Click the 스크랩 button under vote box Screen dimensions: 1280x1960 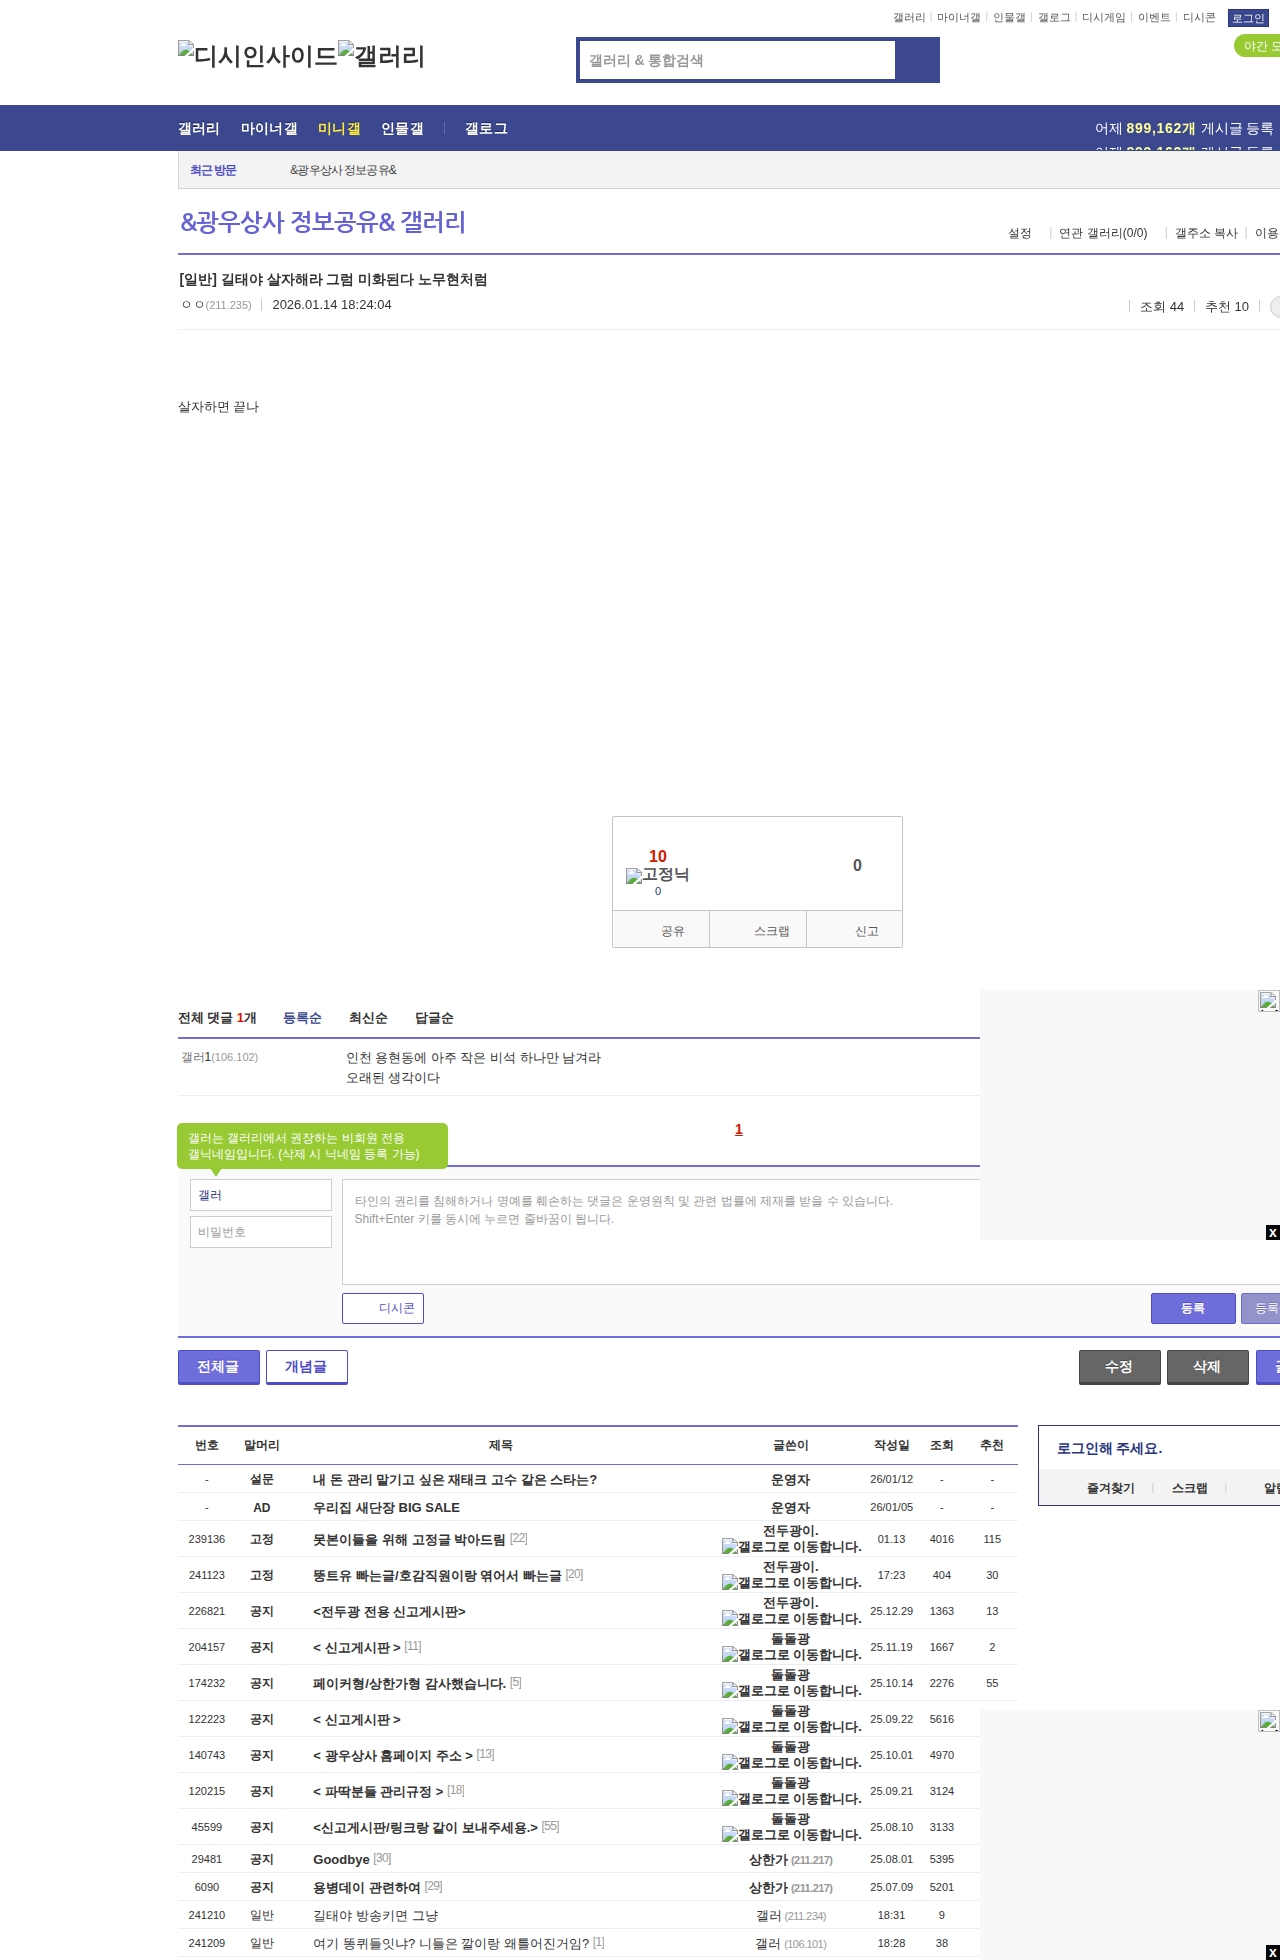pyautogui.click(x=759, y=930)
